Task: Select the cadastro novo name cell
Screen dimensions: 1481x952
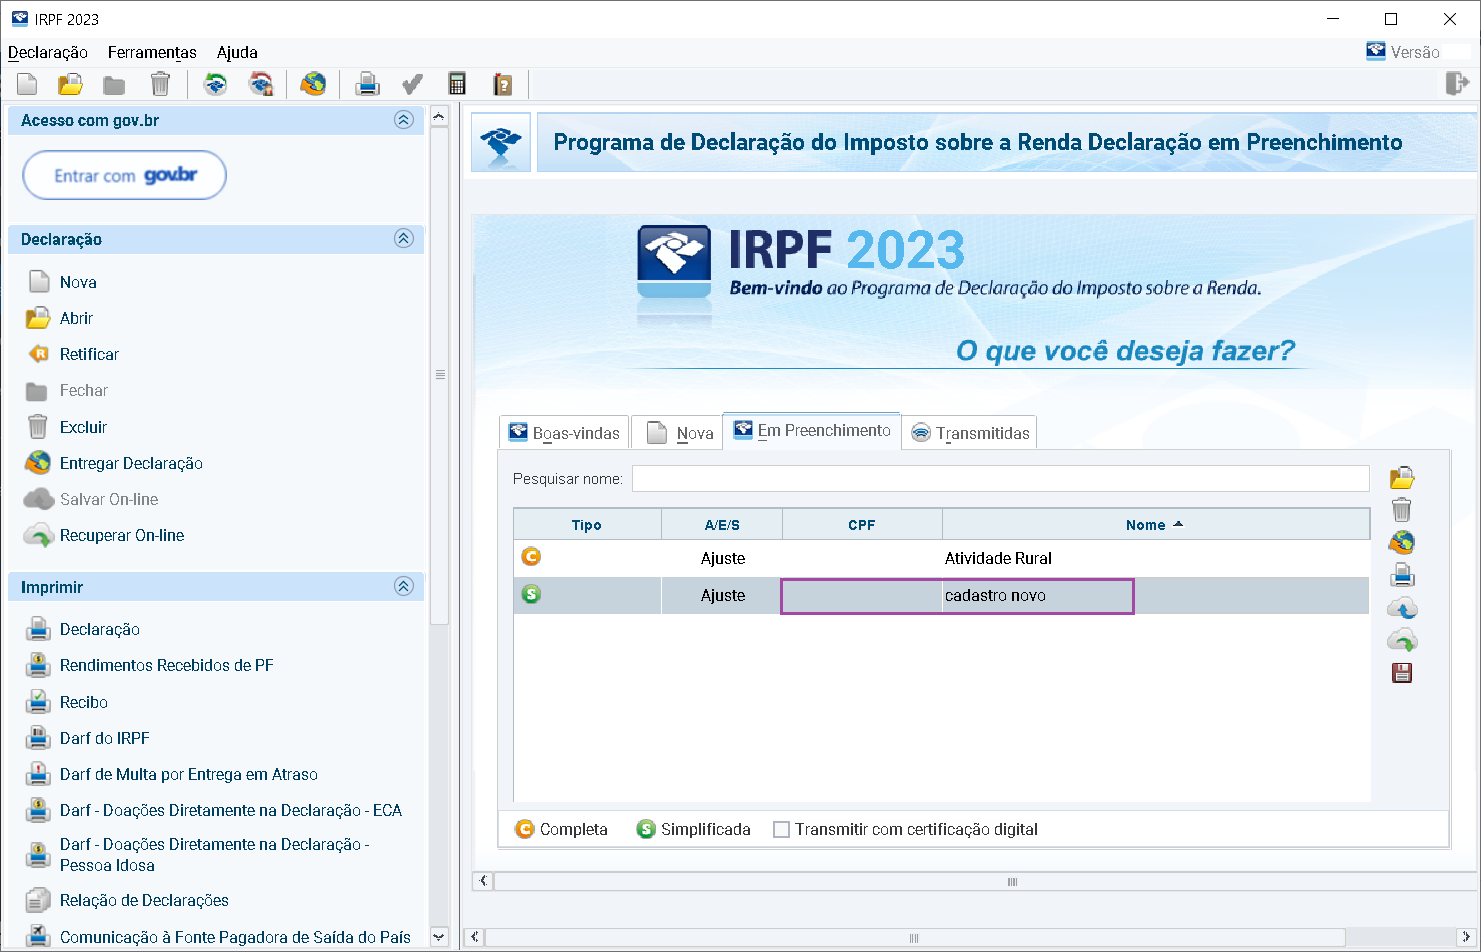Action: (x=1156, y=595)
